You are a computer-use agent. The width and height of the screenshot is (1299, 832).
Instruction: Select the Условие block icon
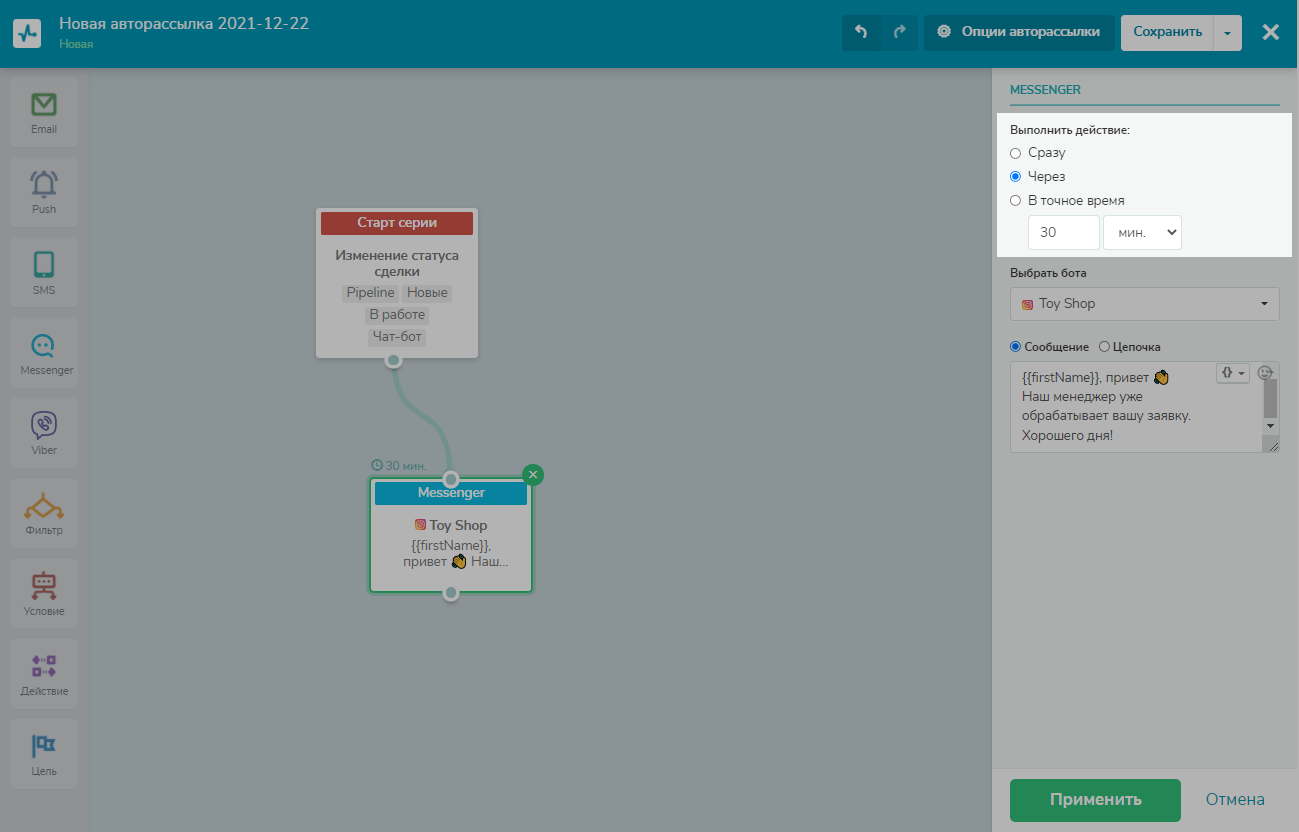point(44,587)
